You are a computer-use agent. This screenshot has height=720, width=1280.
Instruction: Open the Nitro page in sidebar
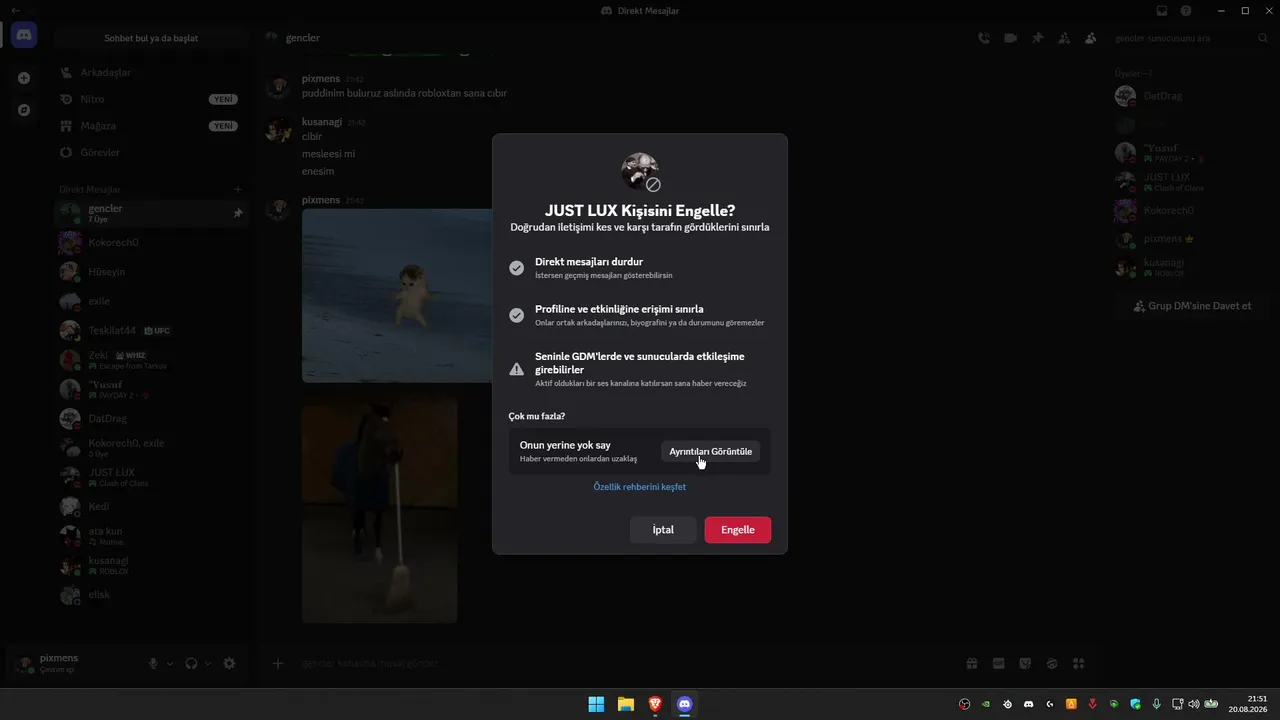(151, 99)
